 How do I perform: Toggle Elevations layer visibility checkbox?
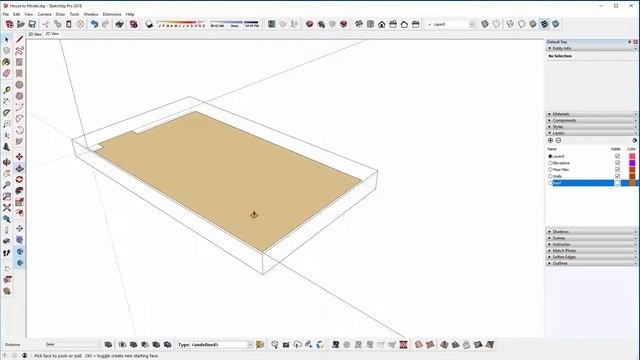pyautogui.click(x=617, y=163)
